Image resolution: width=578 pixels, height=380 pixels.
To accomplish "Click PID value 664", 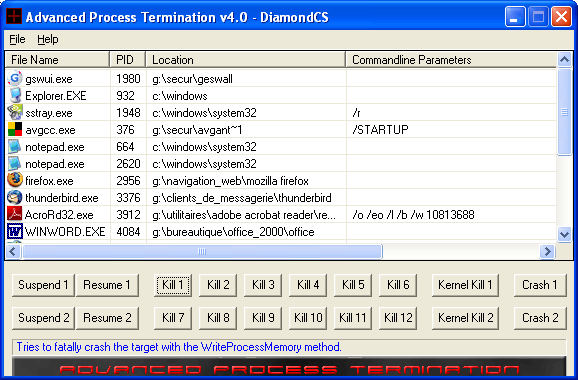I will pyautogui.click(x=125, y=147).
